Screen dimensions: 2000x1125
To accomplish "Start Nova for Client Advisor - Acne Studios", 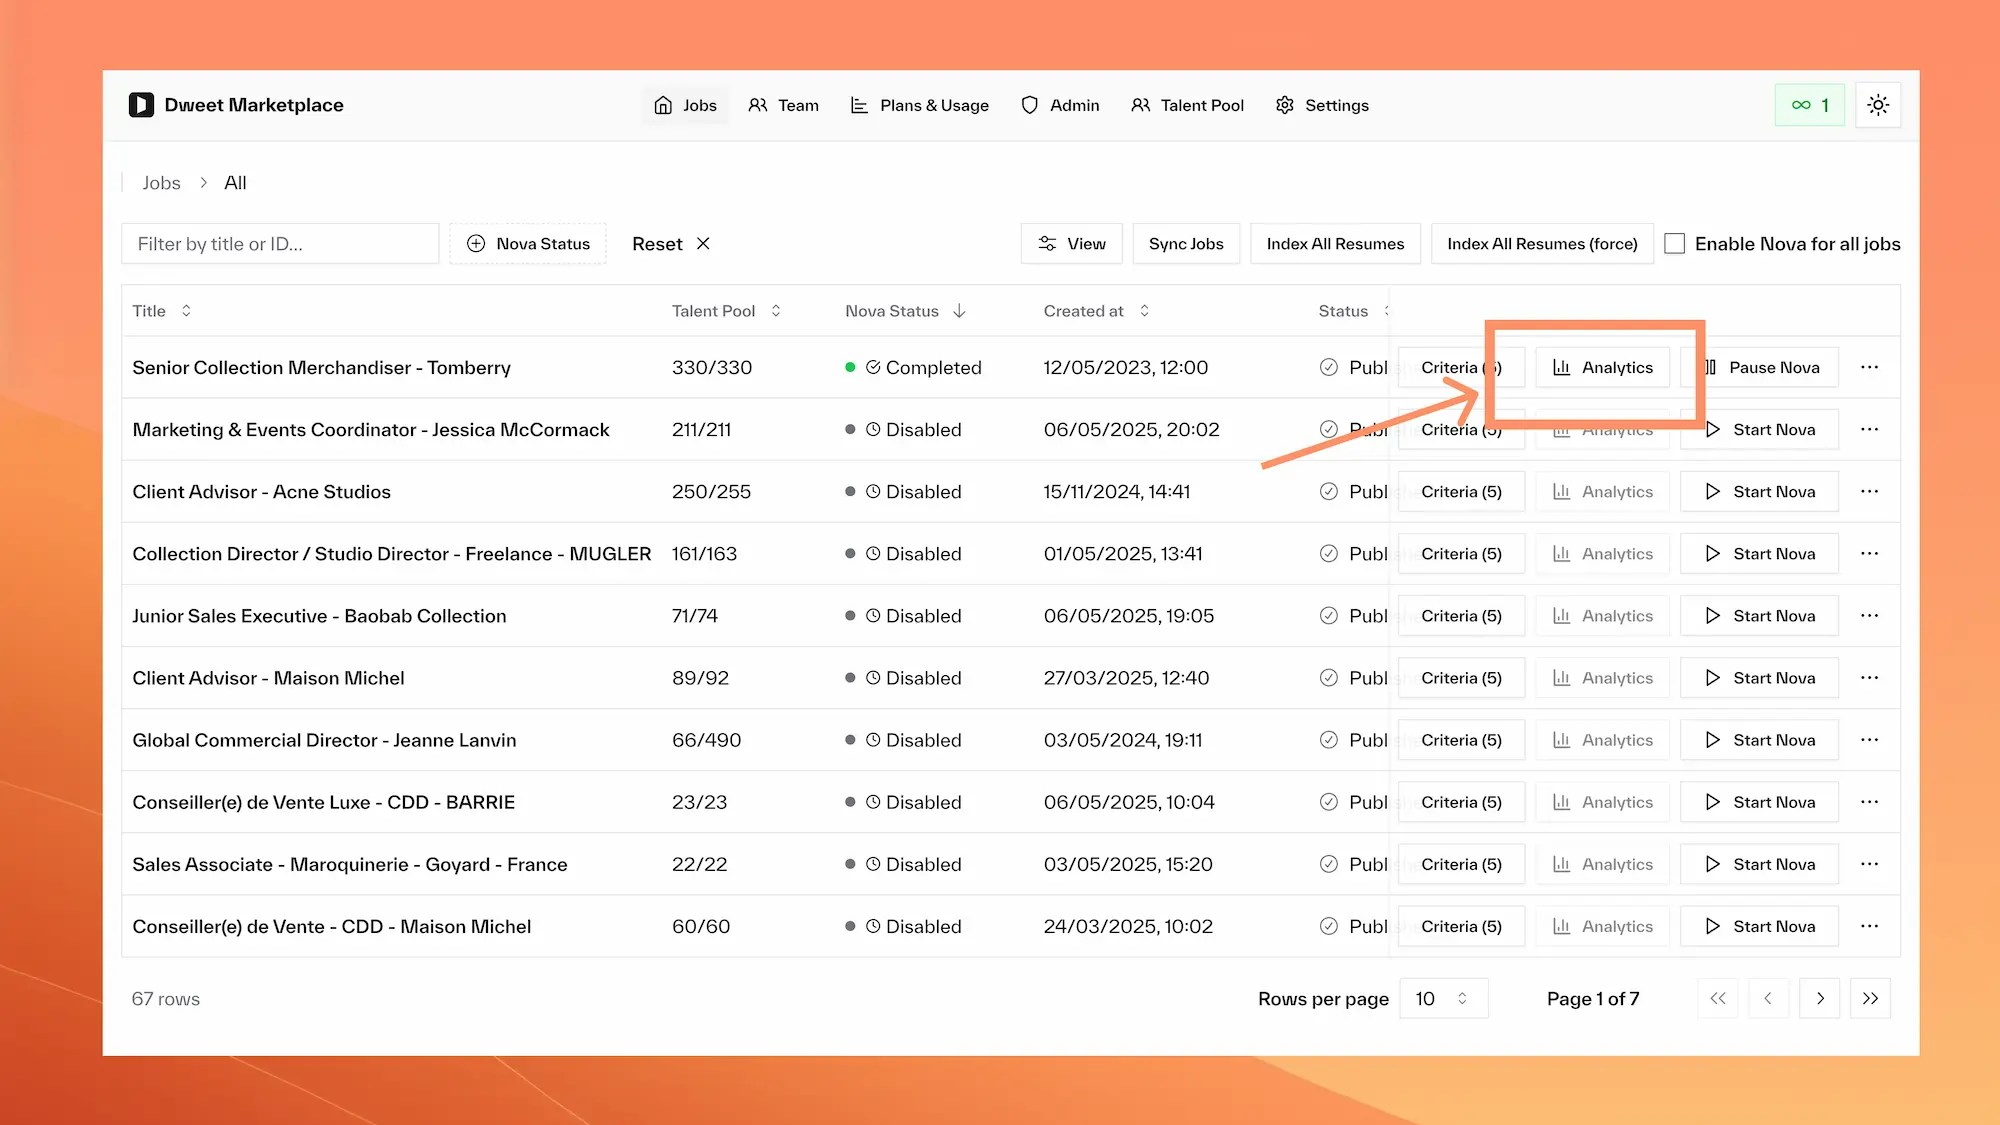I will (1759, 491).
